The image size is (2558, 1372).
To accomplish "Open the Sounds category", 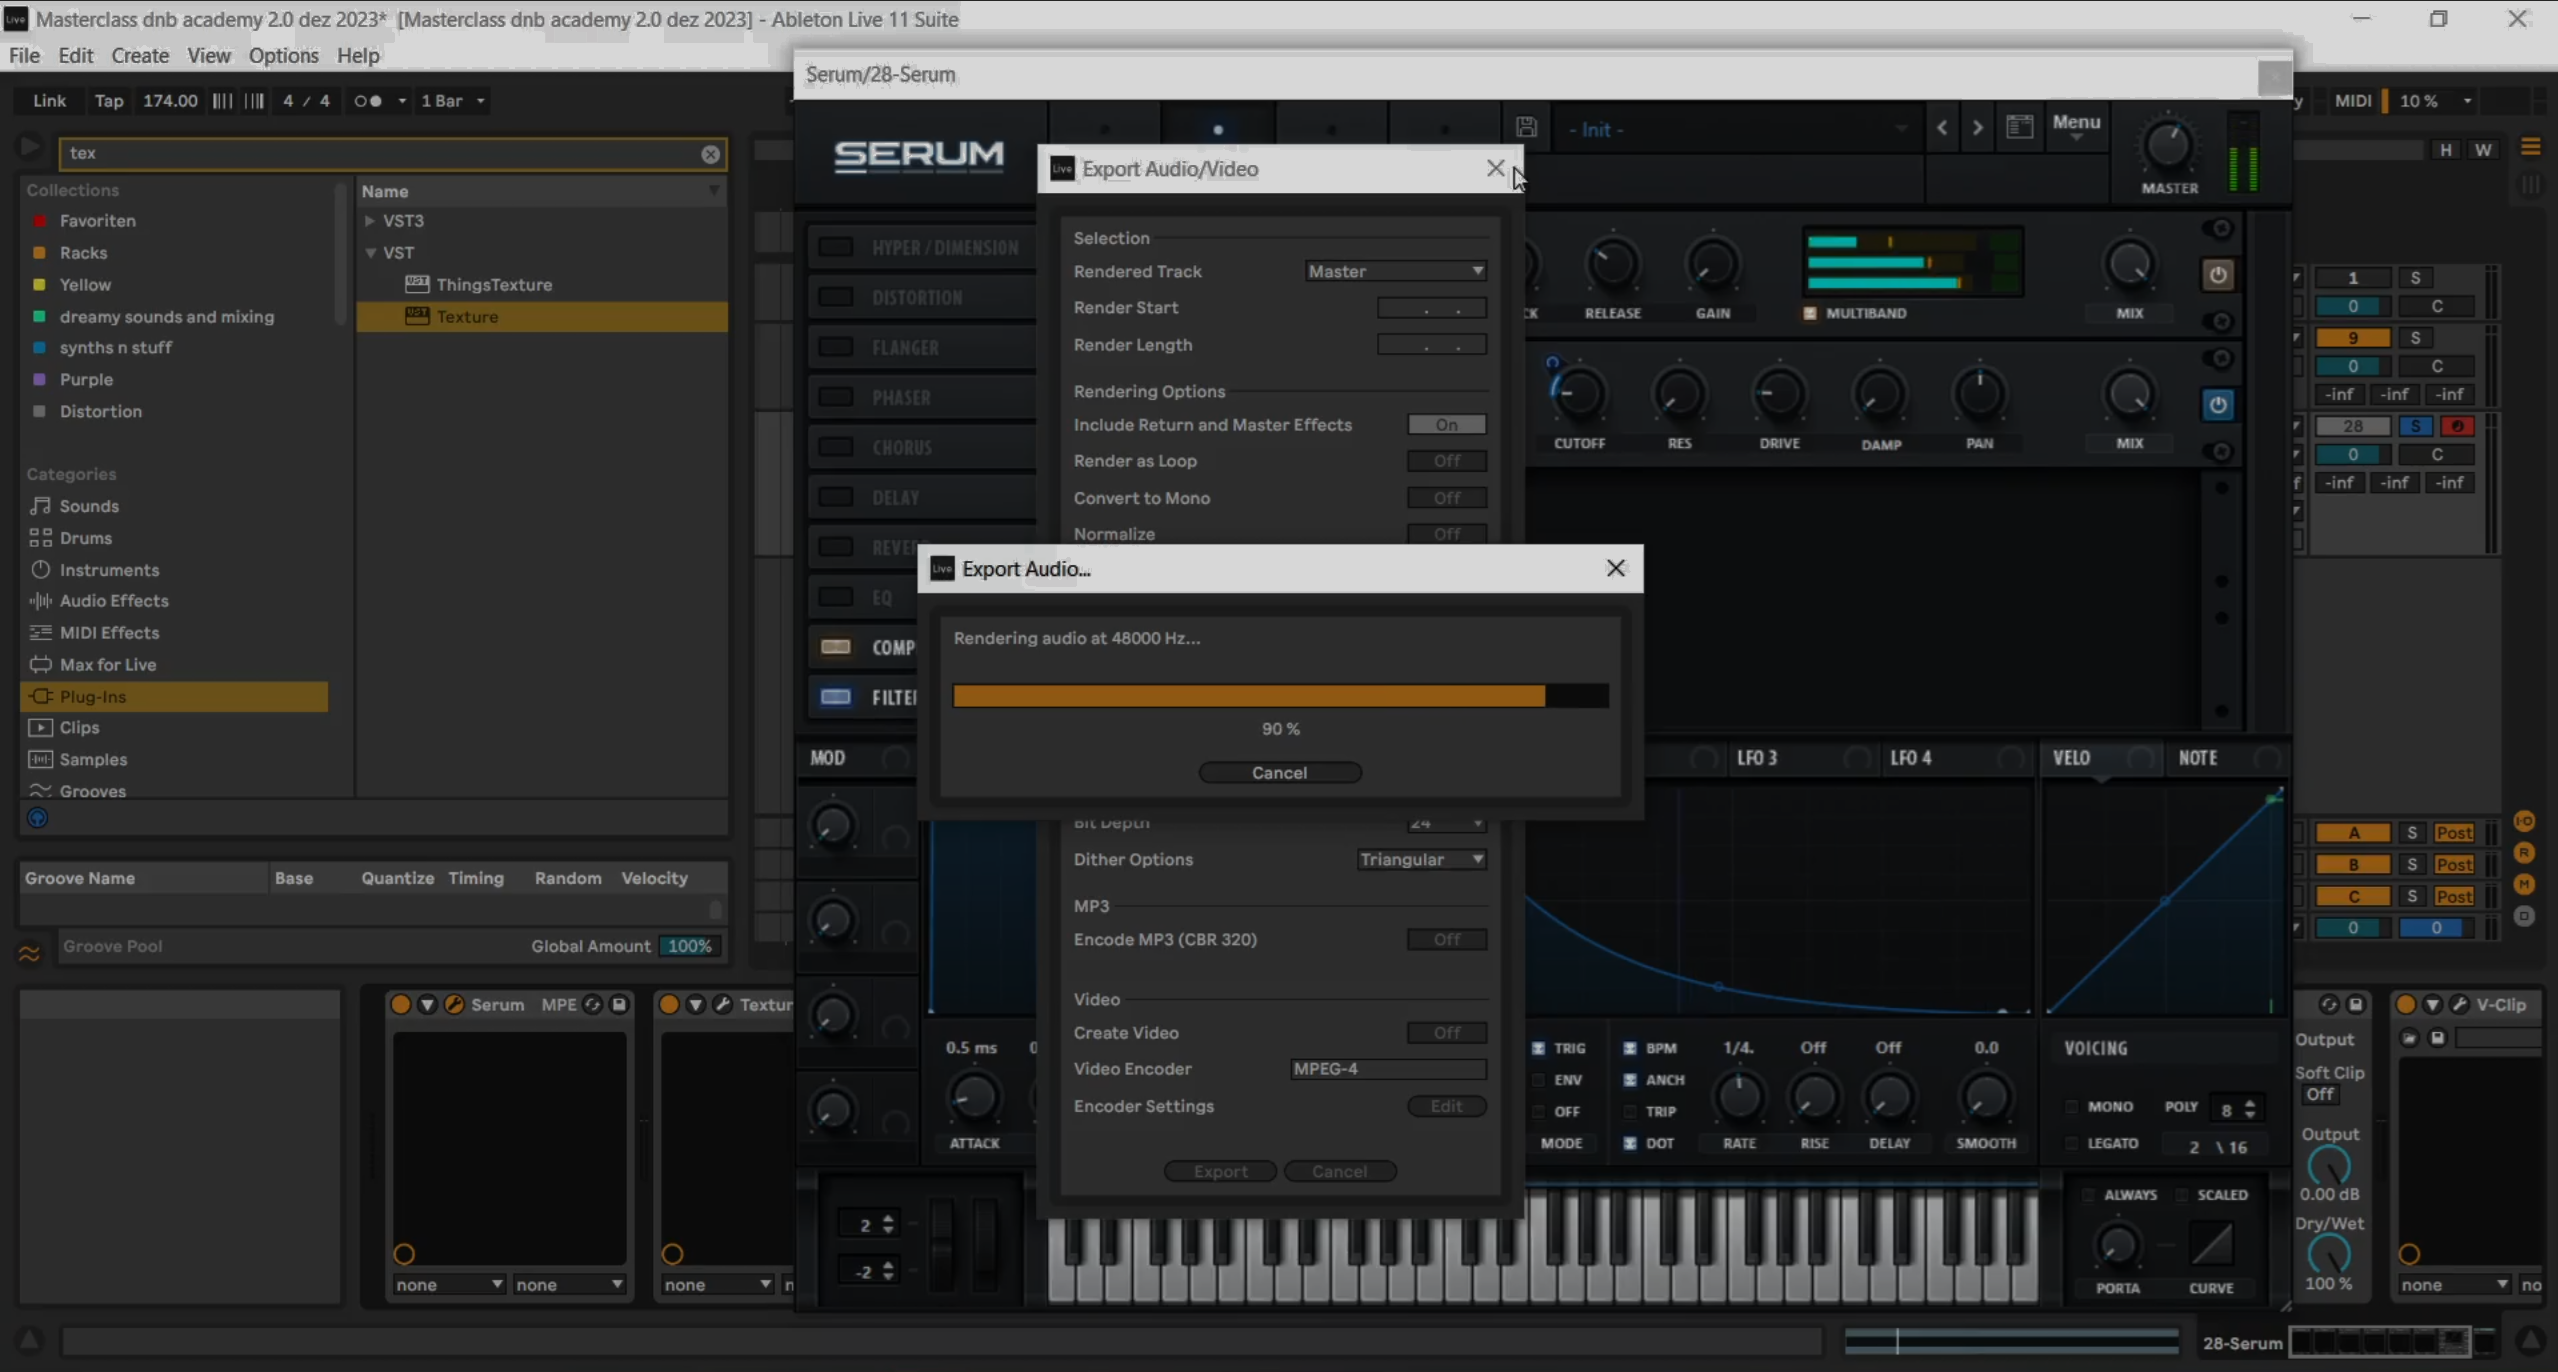I will click(x=89, y=506).
